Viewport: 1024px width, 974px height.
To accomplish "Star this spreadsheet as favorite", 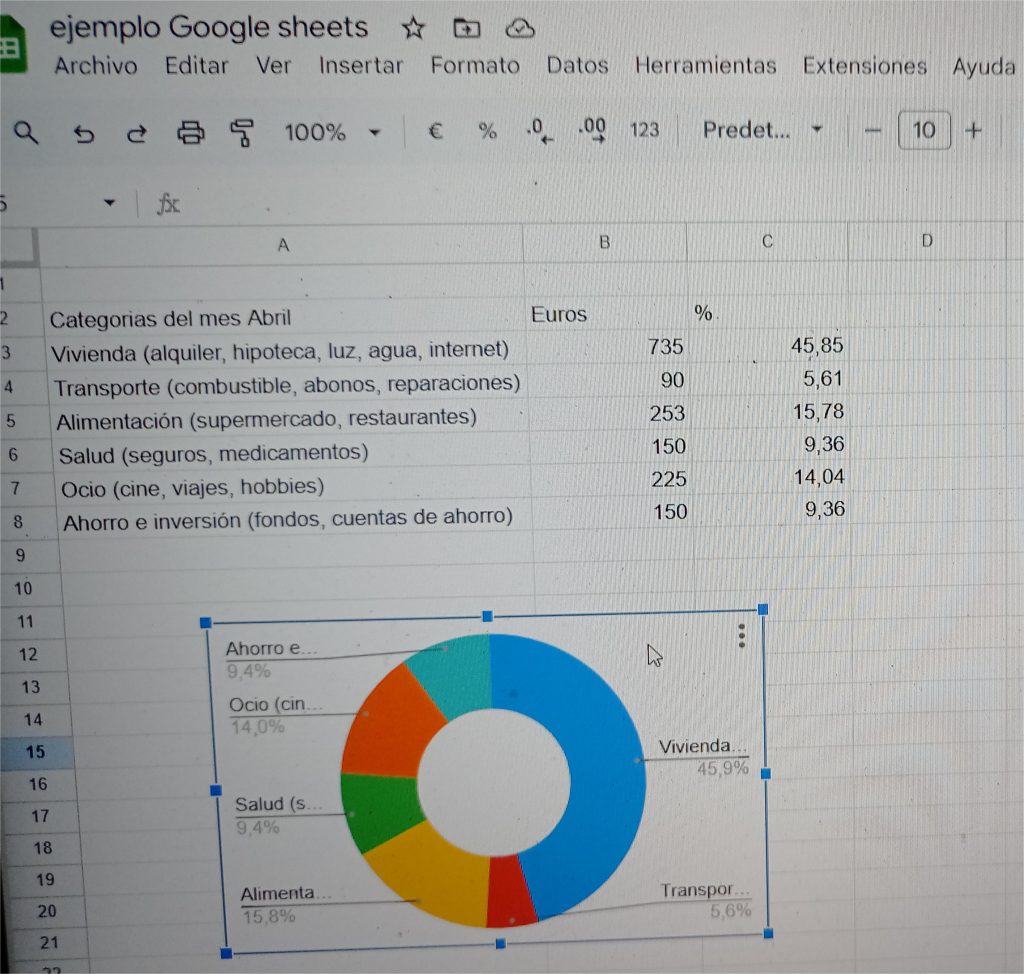I will pyautogui.click(x=412, y=30).
